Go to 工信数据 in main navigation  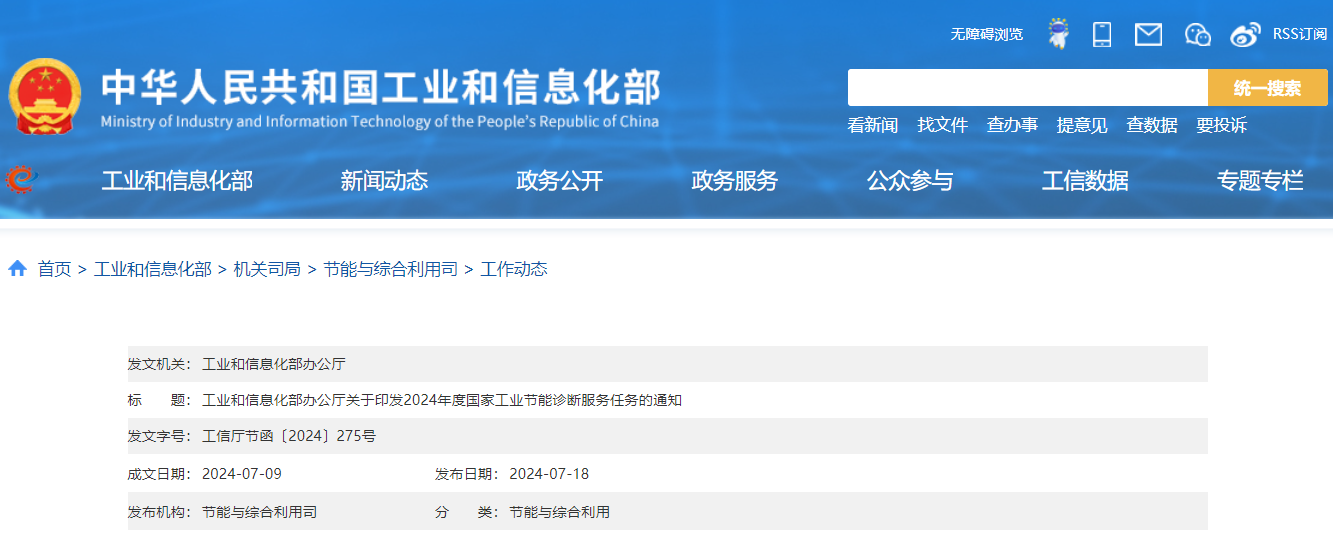pyautogui.click(x=1085, y=181)
